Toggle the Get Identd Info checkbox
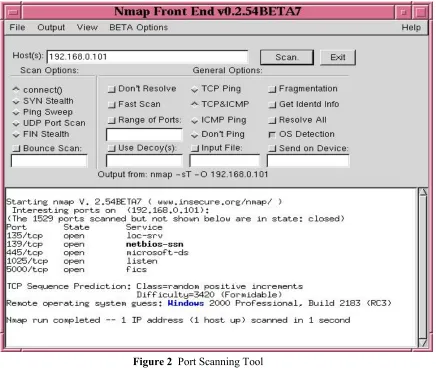Screen dimensions: 436x368 272,105
